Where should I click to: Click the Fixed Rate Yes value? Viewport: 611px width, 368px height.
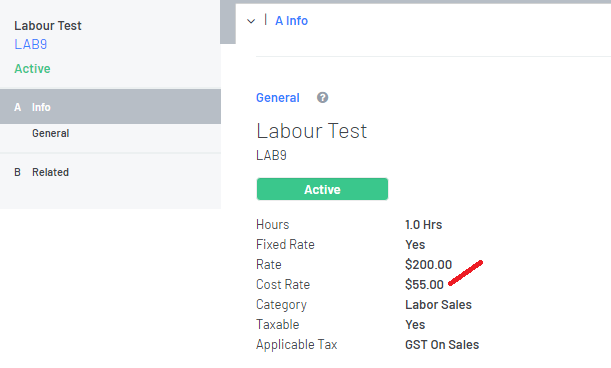tap(415, 245)
